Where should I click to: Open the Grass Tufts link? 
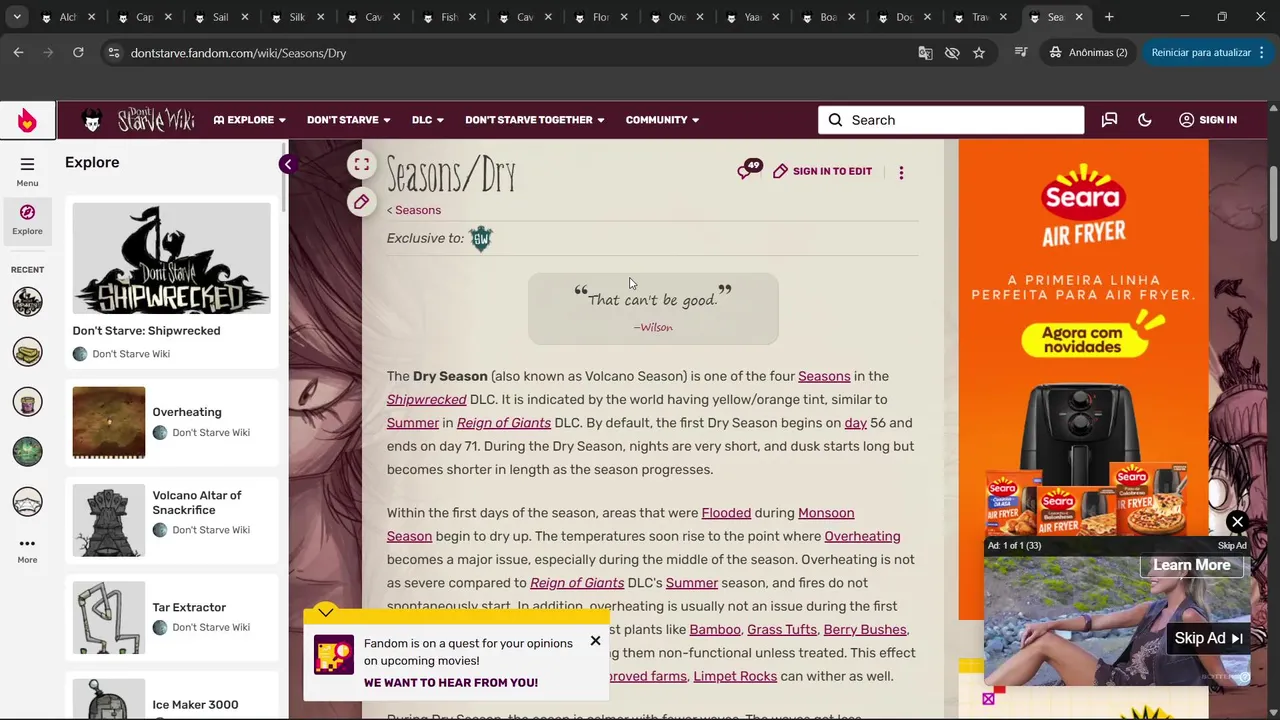pos(782,629)
